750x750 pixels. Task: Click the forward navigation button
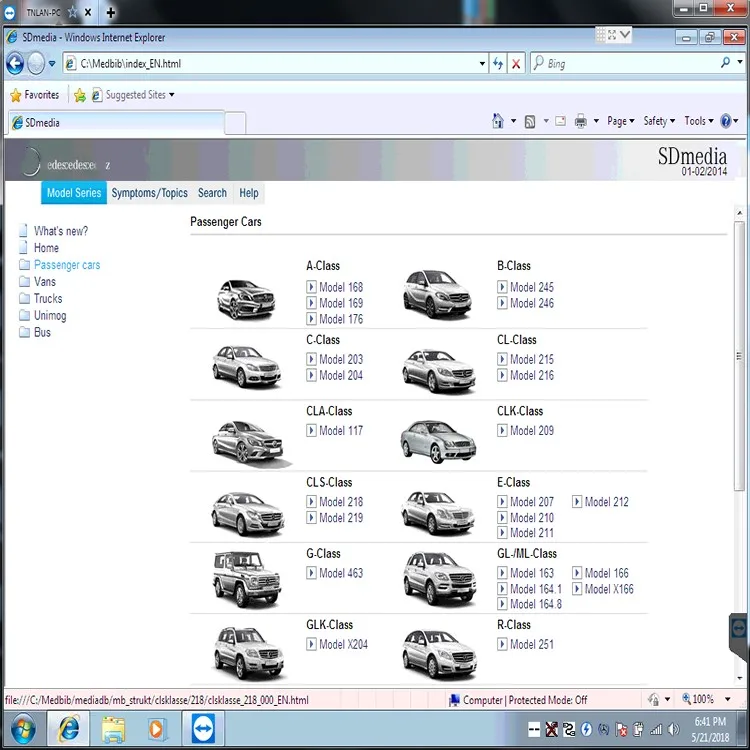point(36,63)
